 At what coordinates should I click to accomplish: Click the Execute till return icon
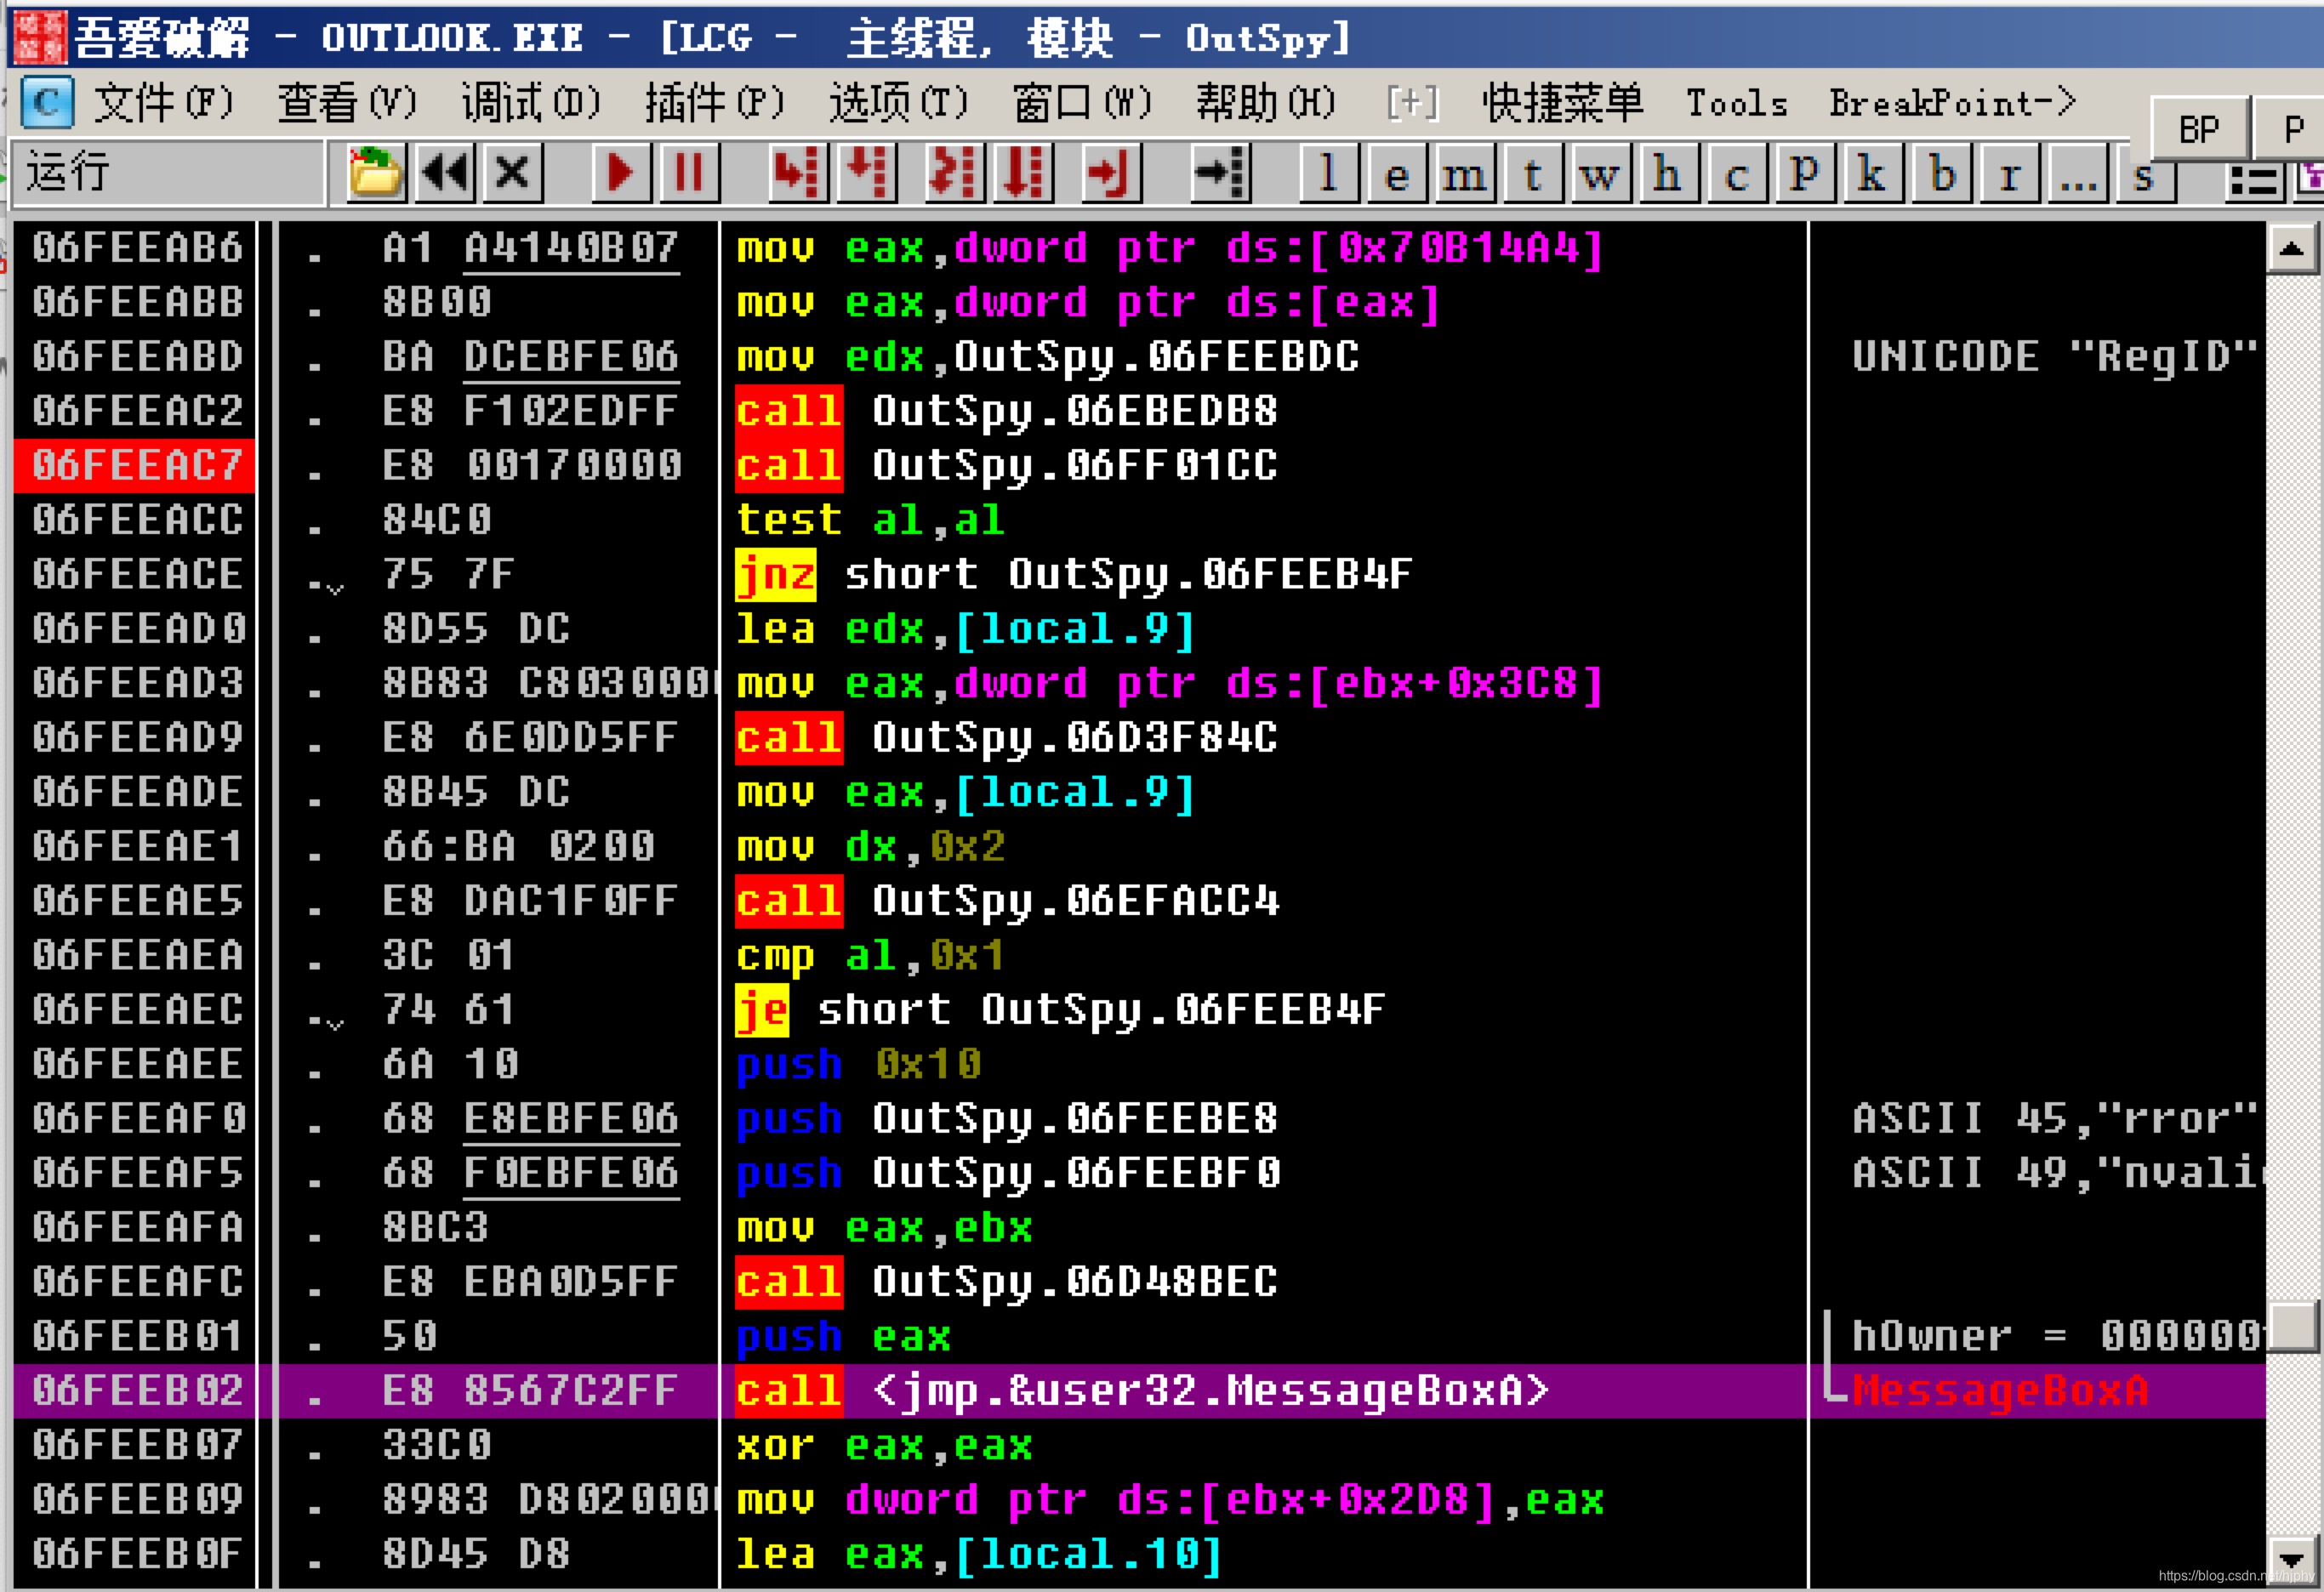pos(1111,173)
